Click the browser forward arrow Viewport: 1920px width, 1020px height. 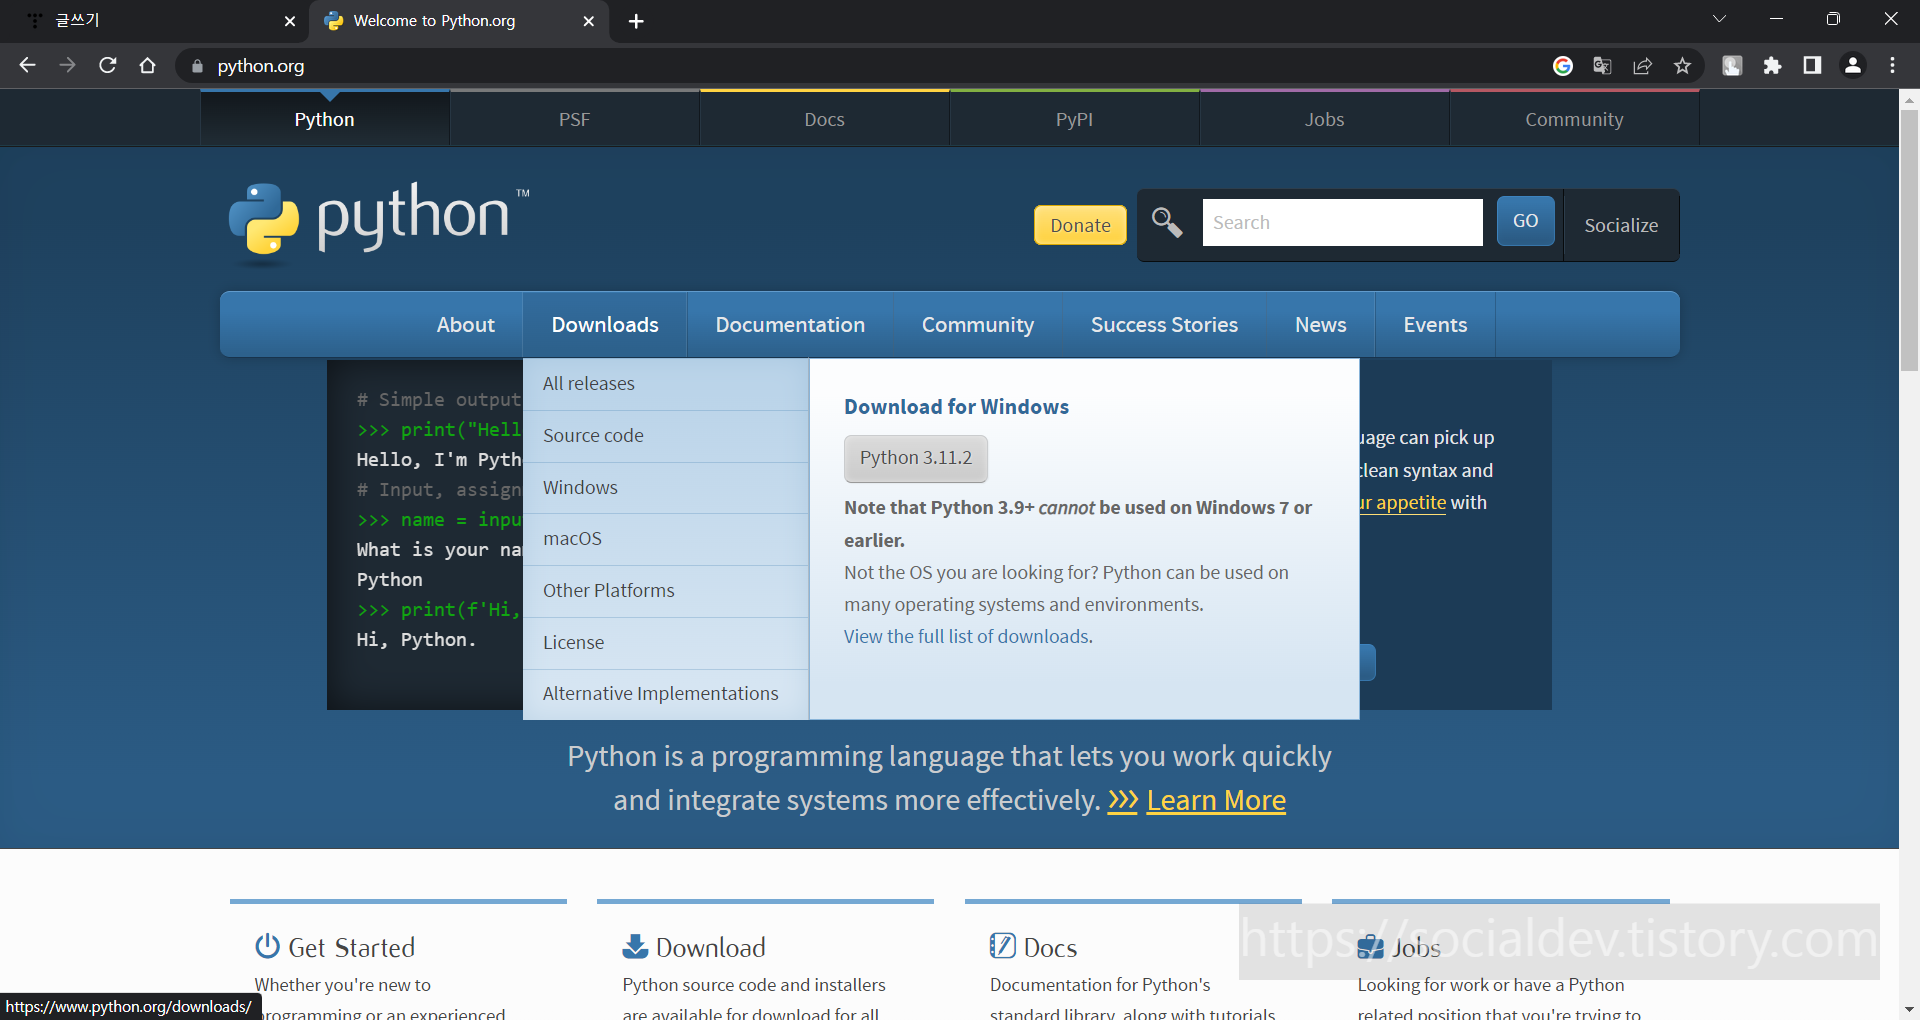pyautogui.click(x=67, y=65)
